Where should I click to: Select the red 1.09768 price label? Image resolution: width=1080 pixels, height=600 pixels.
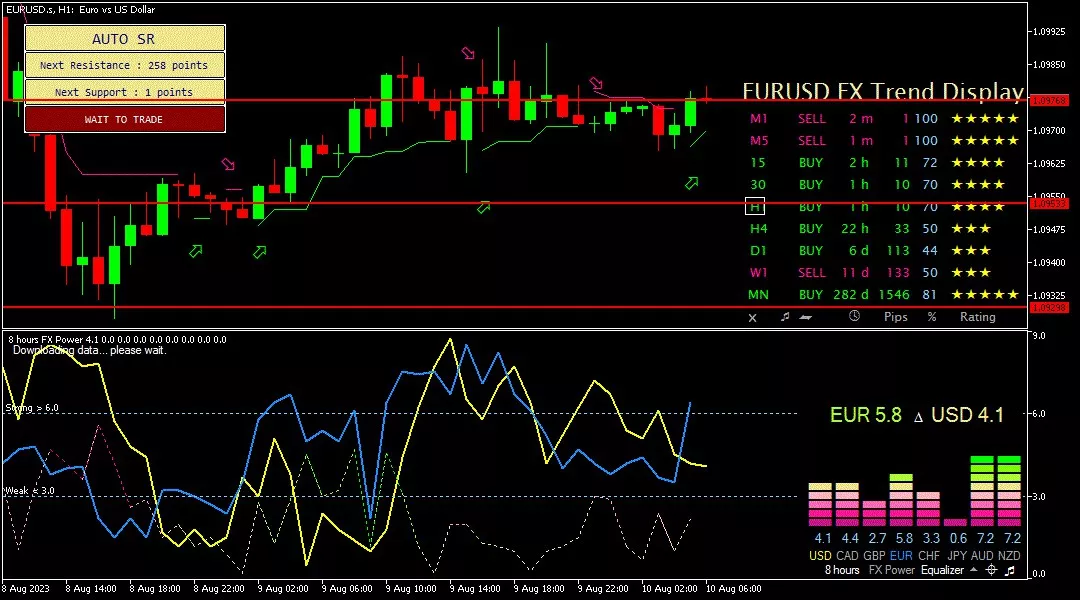[x=1048, y=101]
